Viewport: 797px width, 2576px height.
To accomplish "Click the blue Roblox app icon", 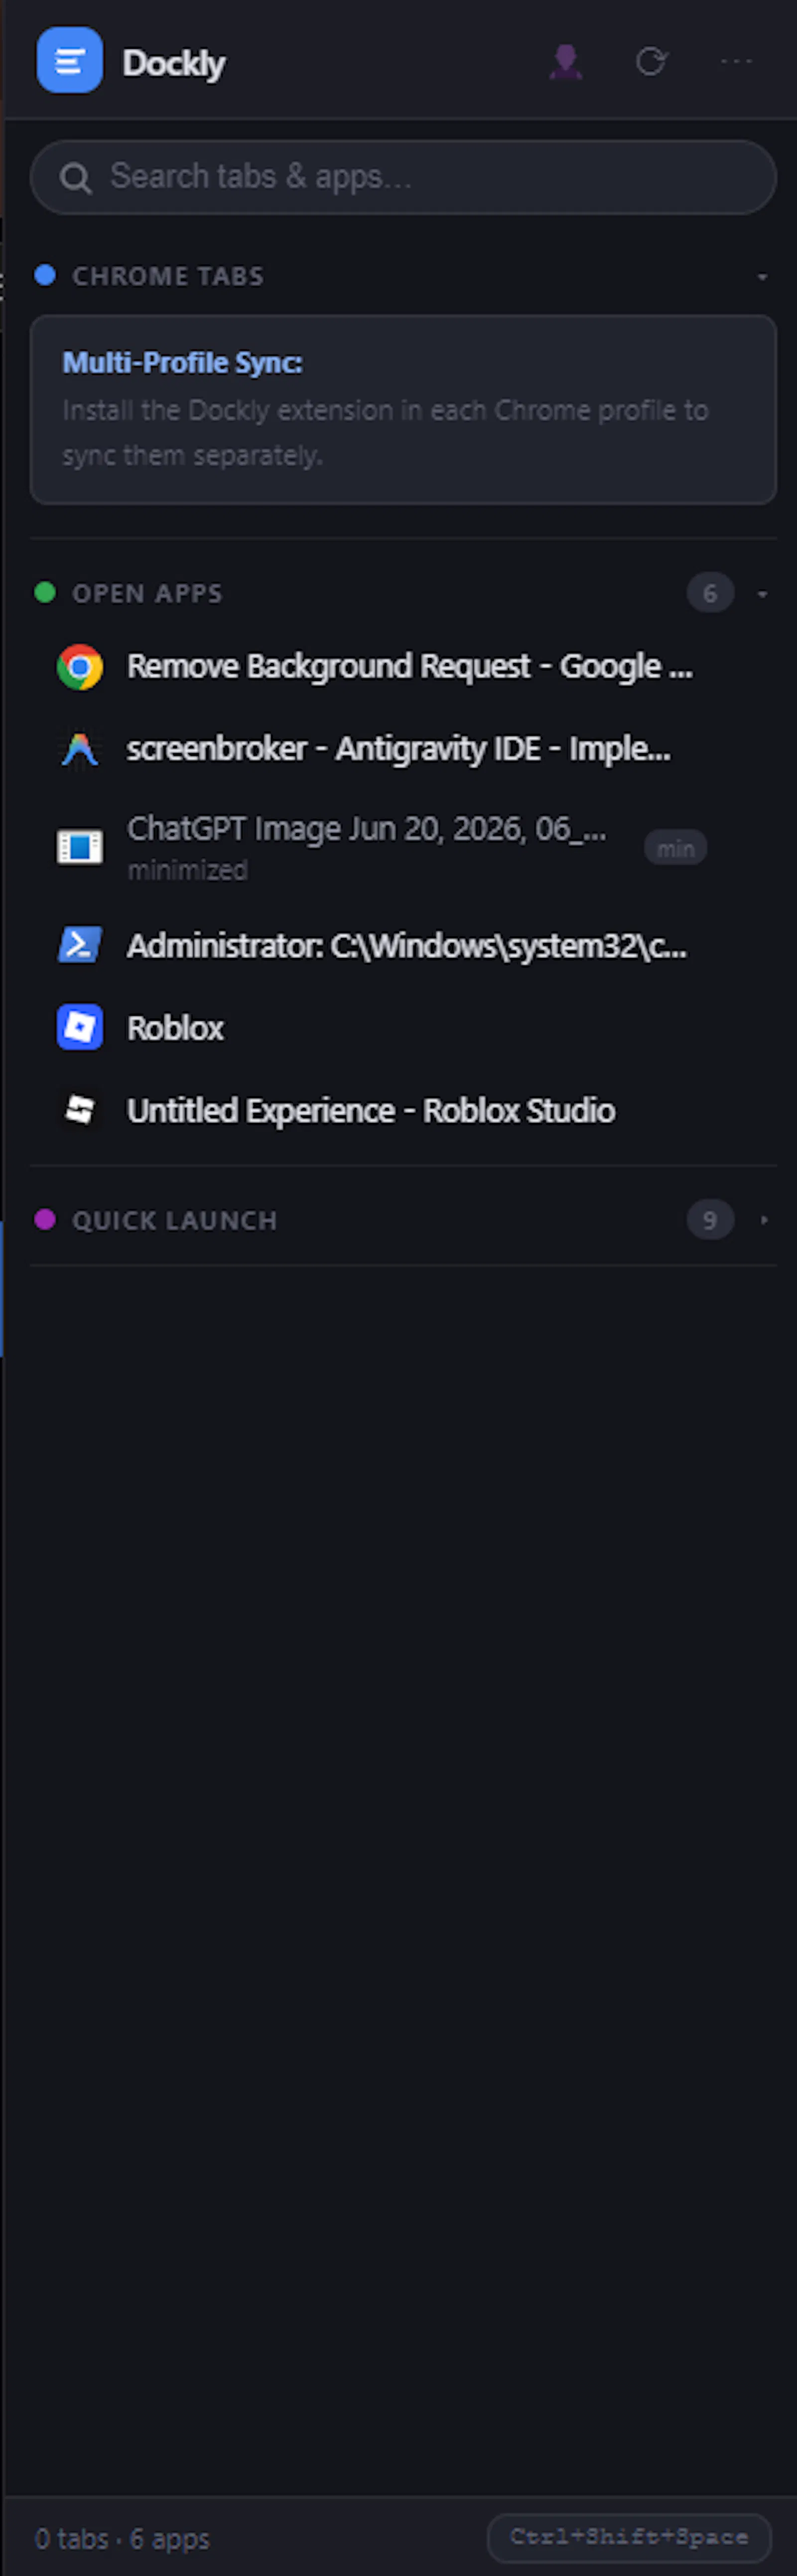I will tap(80, 1027).
